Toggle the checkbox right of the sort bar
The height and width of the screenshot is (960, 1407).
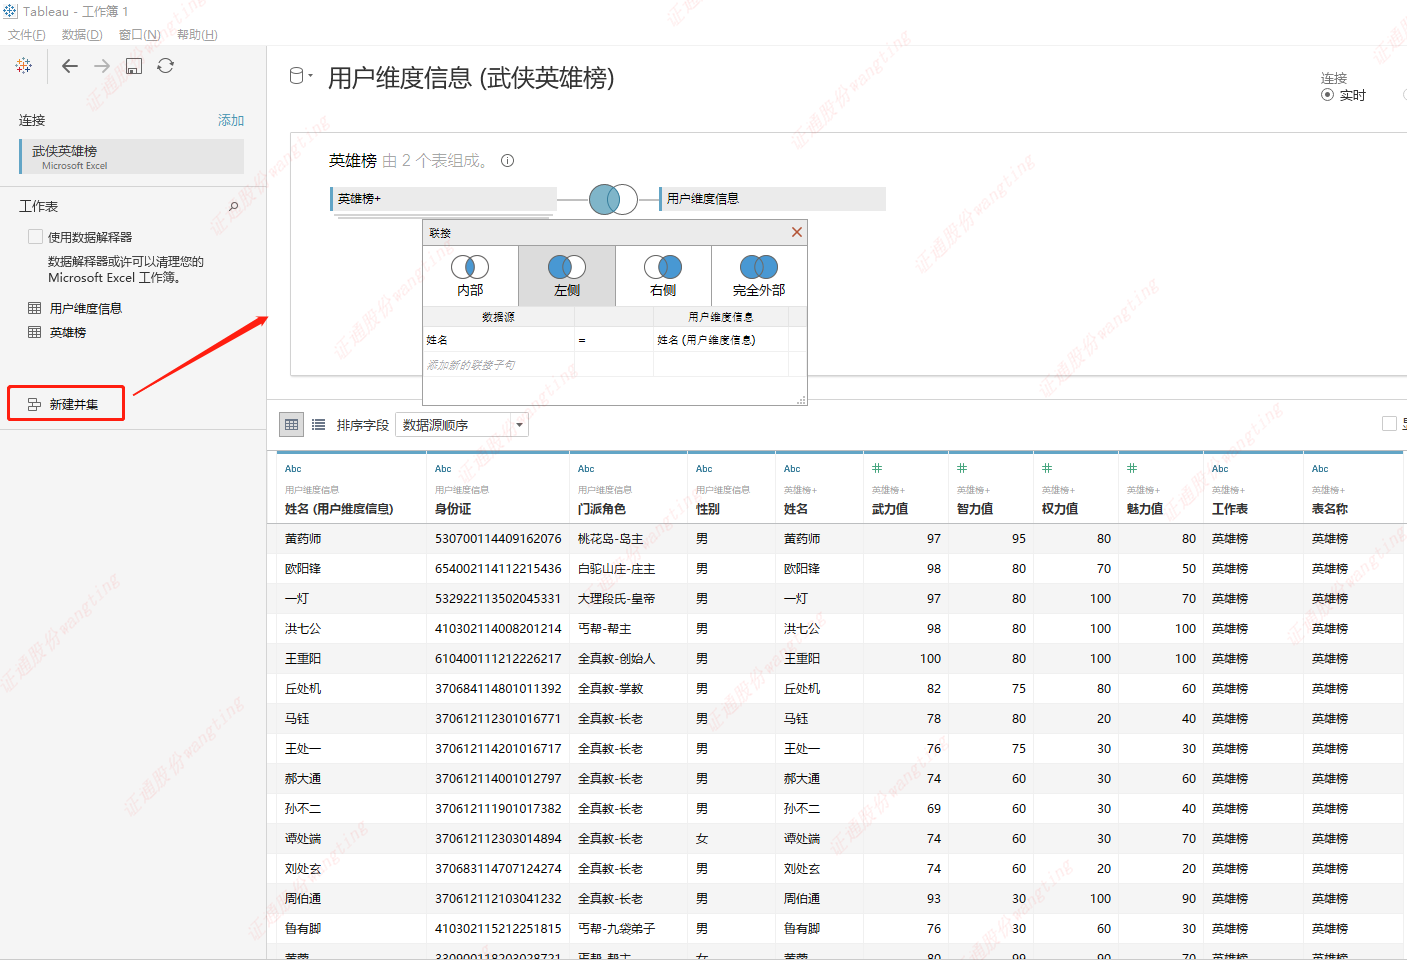[1389, 424]
